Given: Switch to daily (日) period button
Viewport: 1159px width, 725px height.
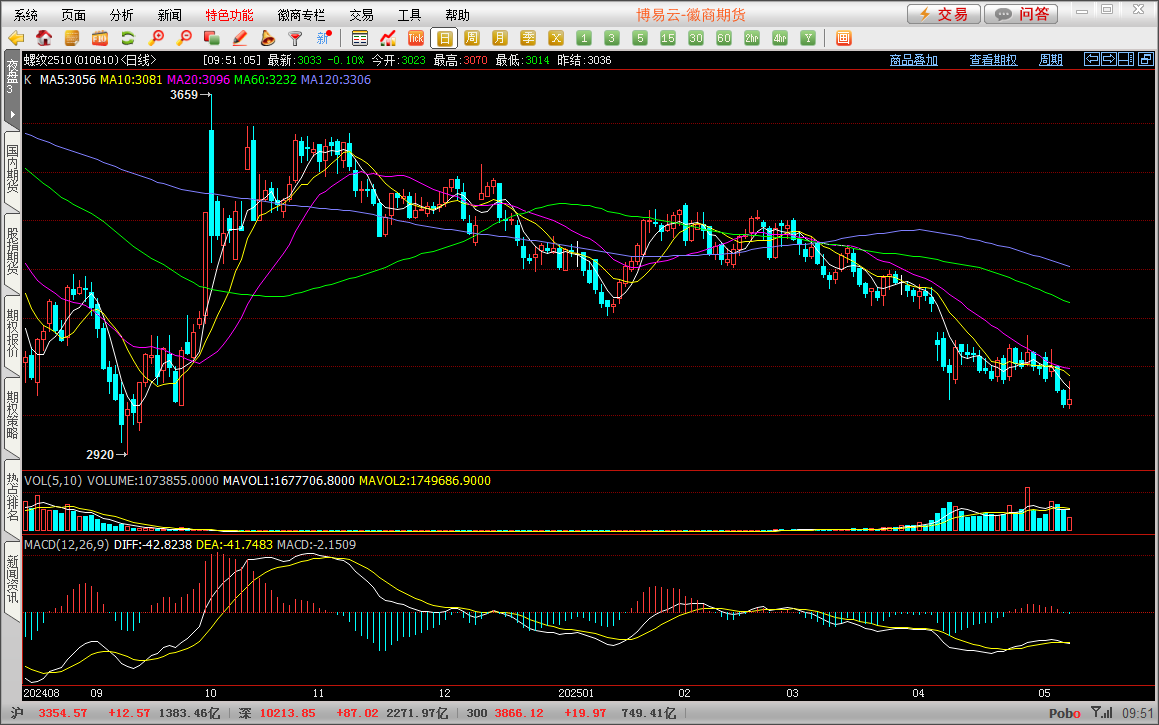Looking at the screenshot, I should pos(444,38).
